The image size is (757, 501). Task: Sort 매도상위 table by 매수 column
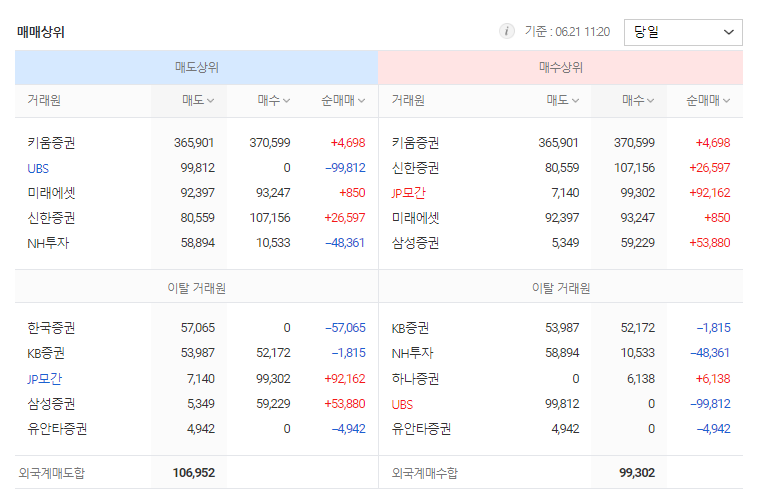pyautogui.click(x=273, y=100)
